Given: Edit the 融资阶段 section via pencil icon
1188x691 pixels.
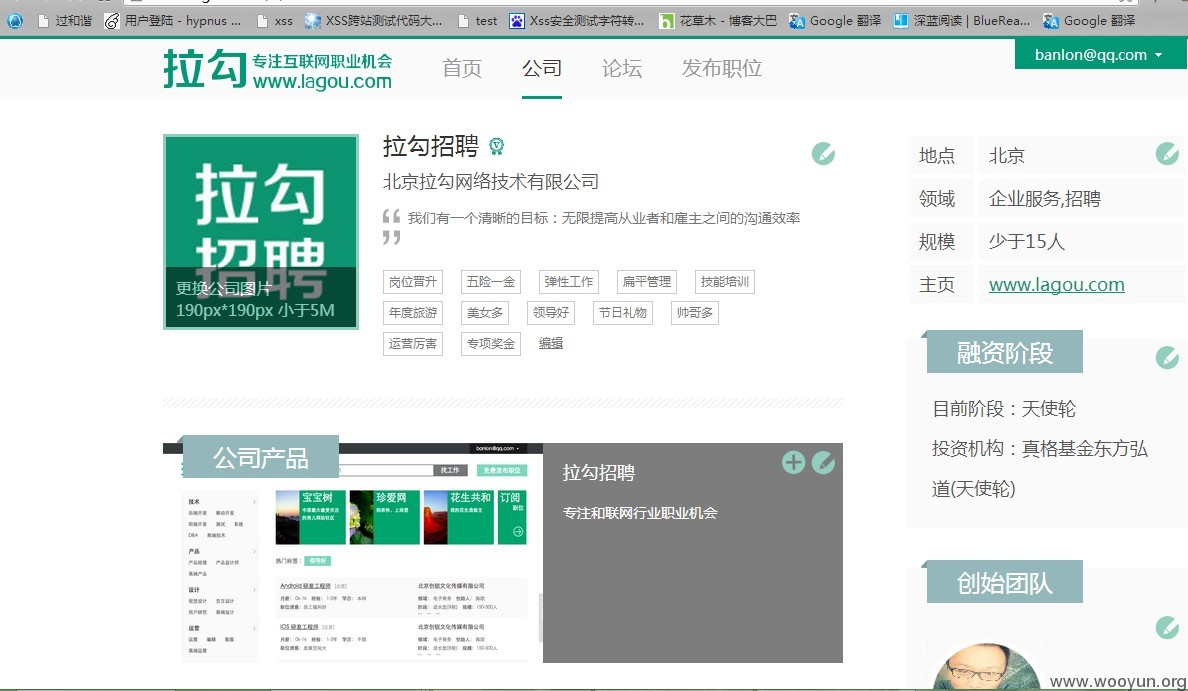Looking at the screenshot, I should (x=1167, y=357).
